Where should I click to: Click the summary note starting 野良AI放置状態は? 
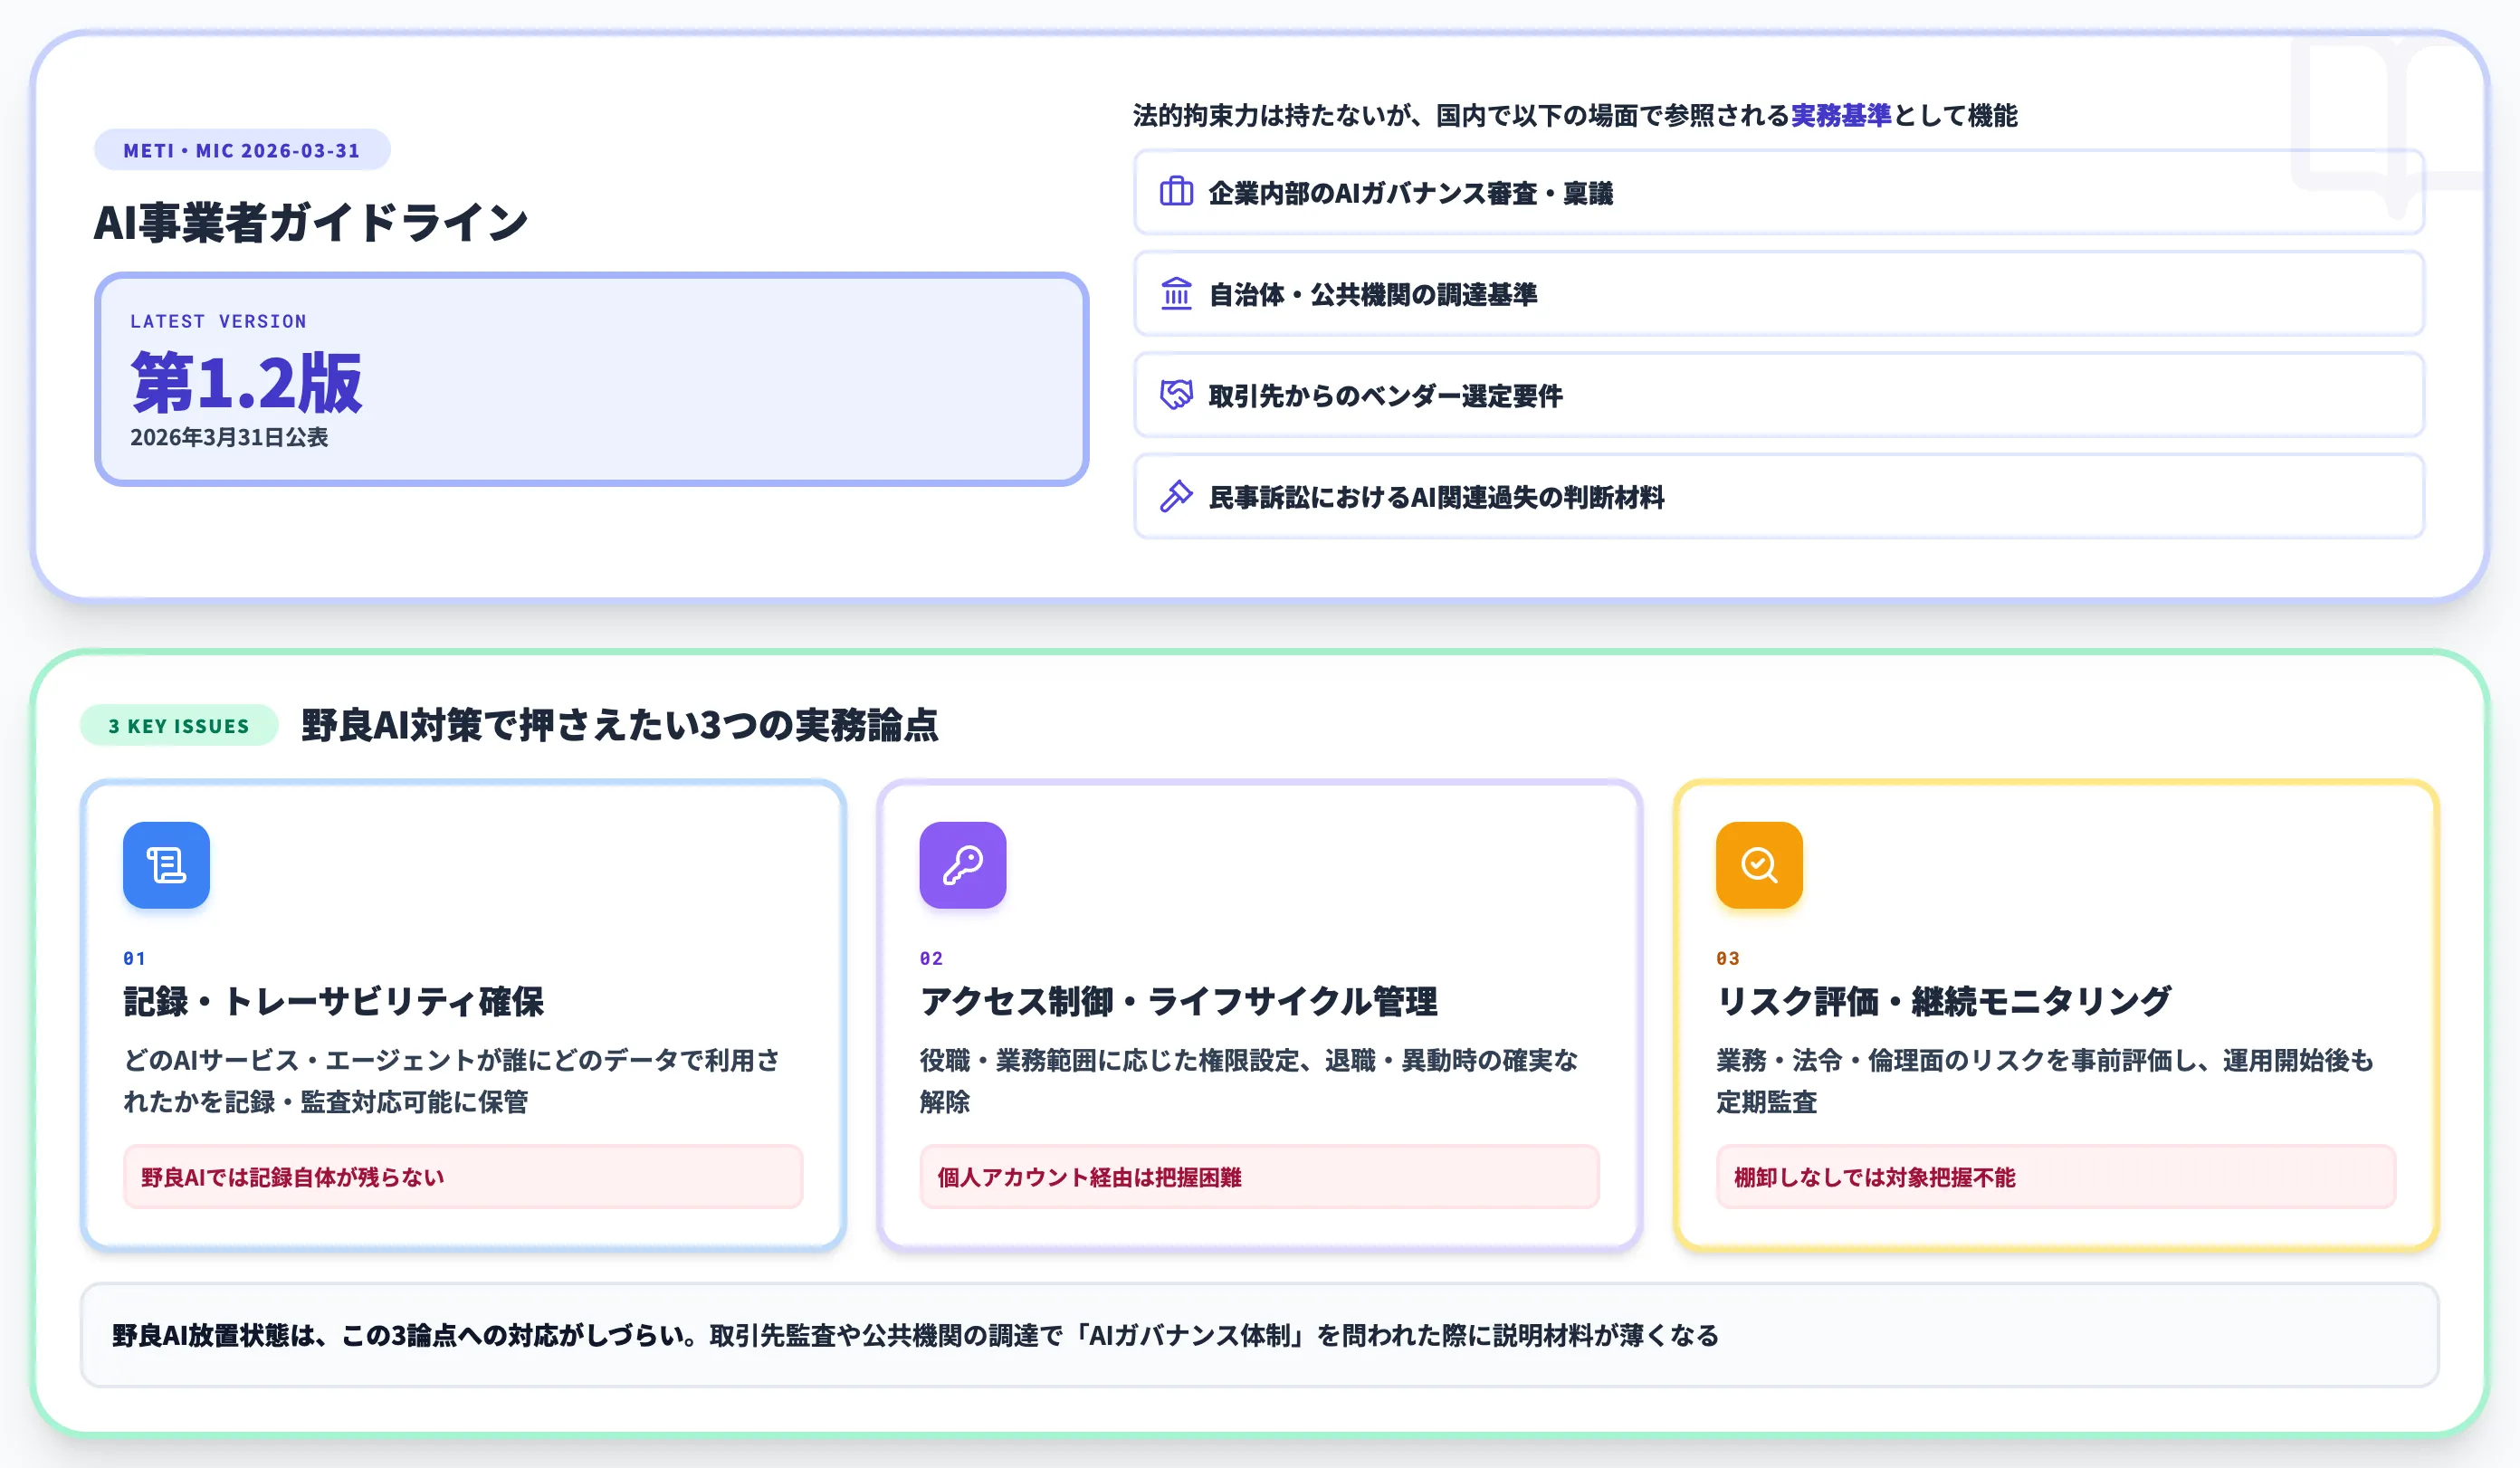1260,1335
